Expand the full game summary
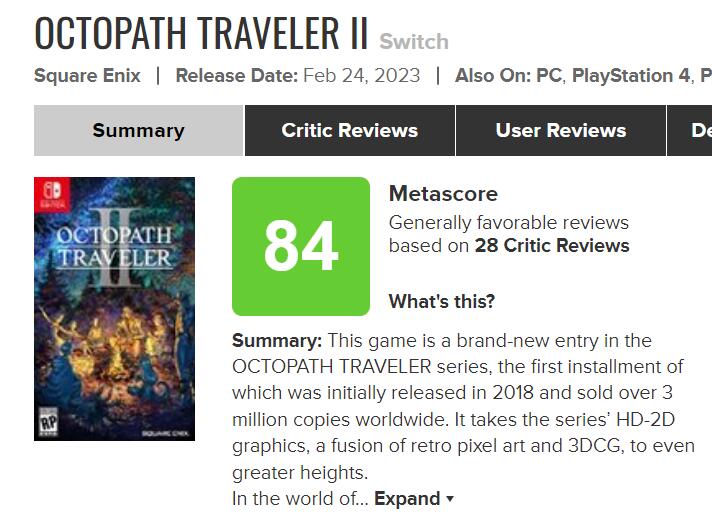Screen dimensions: 712x523 pyautogui.click(x=407, y=498)
